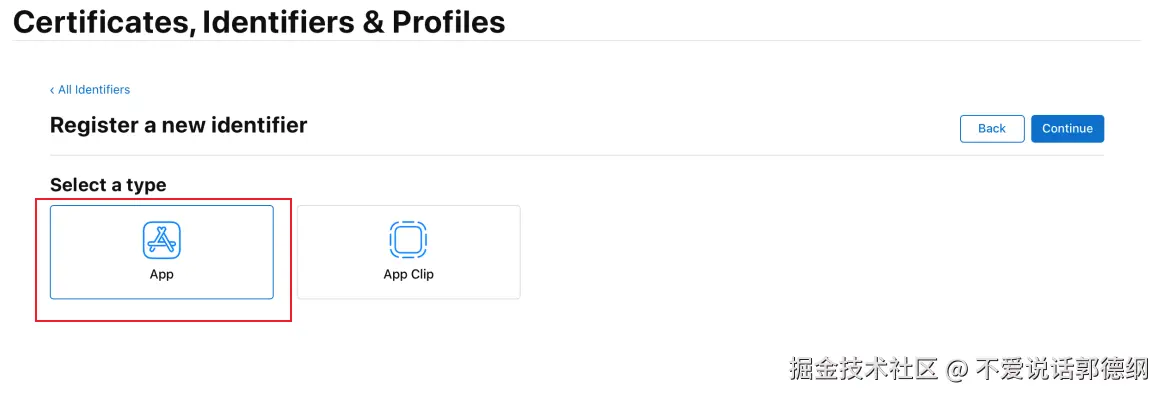Click the word "Profiles" in page title

point(449,22)
